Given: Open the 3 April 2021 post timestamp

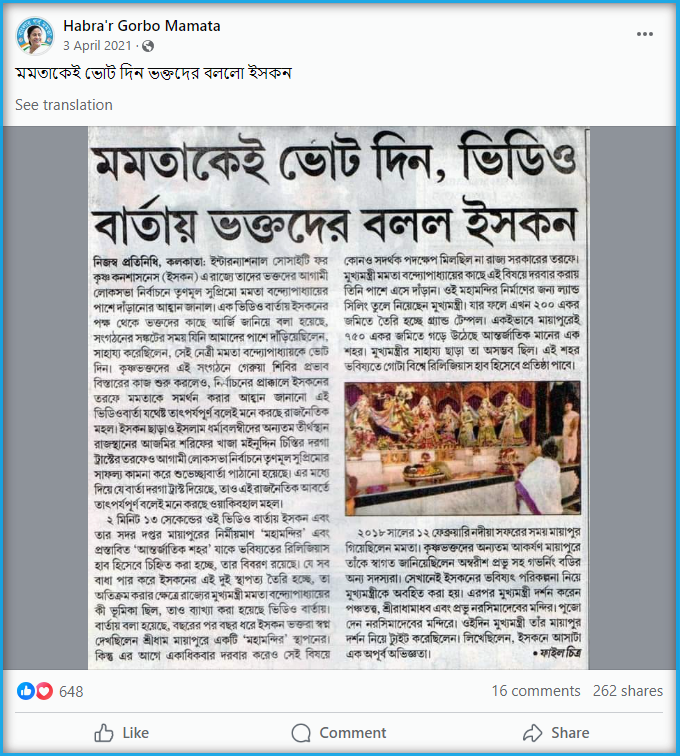Looking at the screenshot, I should click(x=97, y=46).
